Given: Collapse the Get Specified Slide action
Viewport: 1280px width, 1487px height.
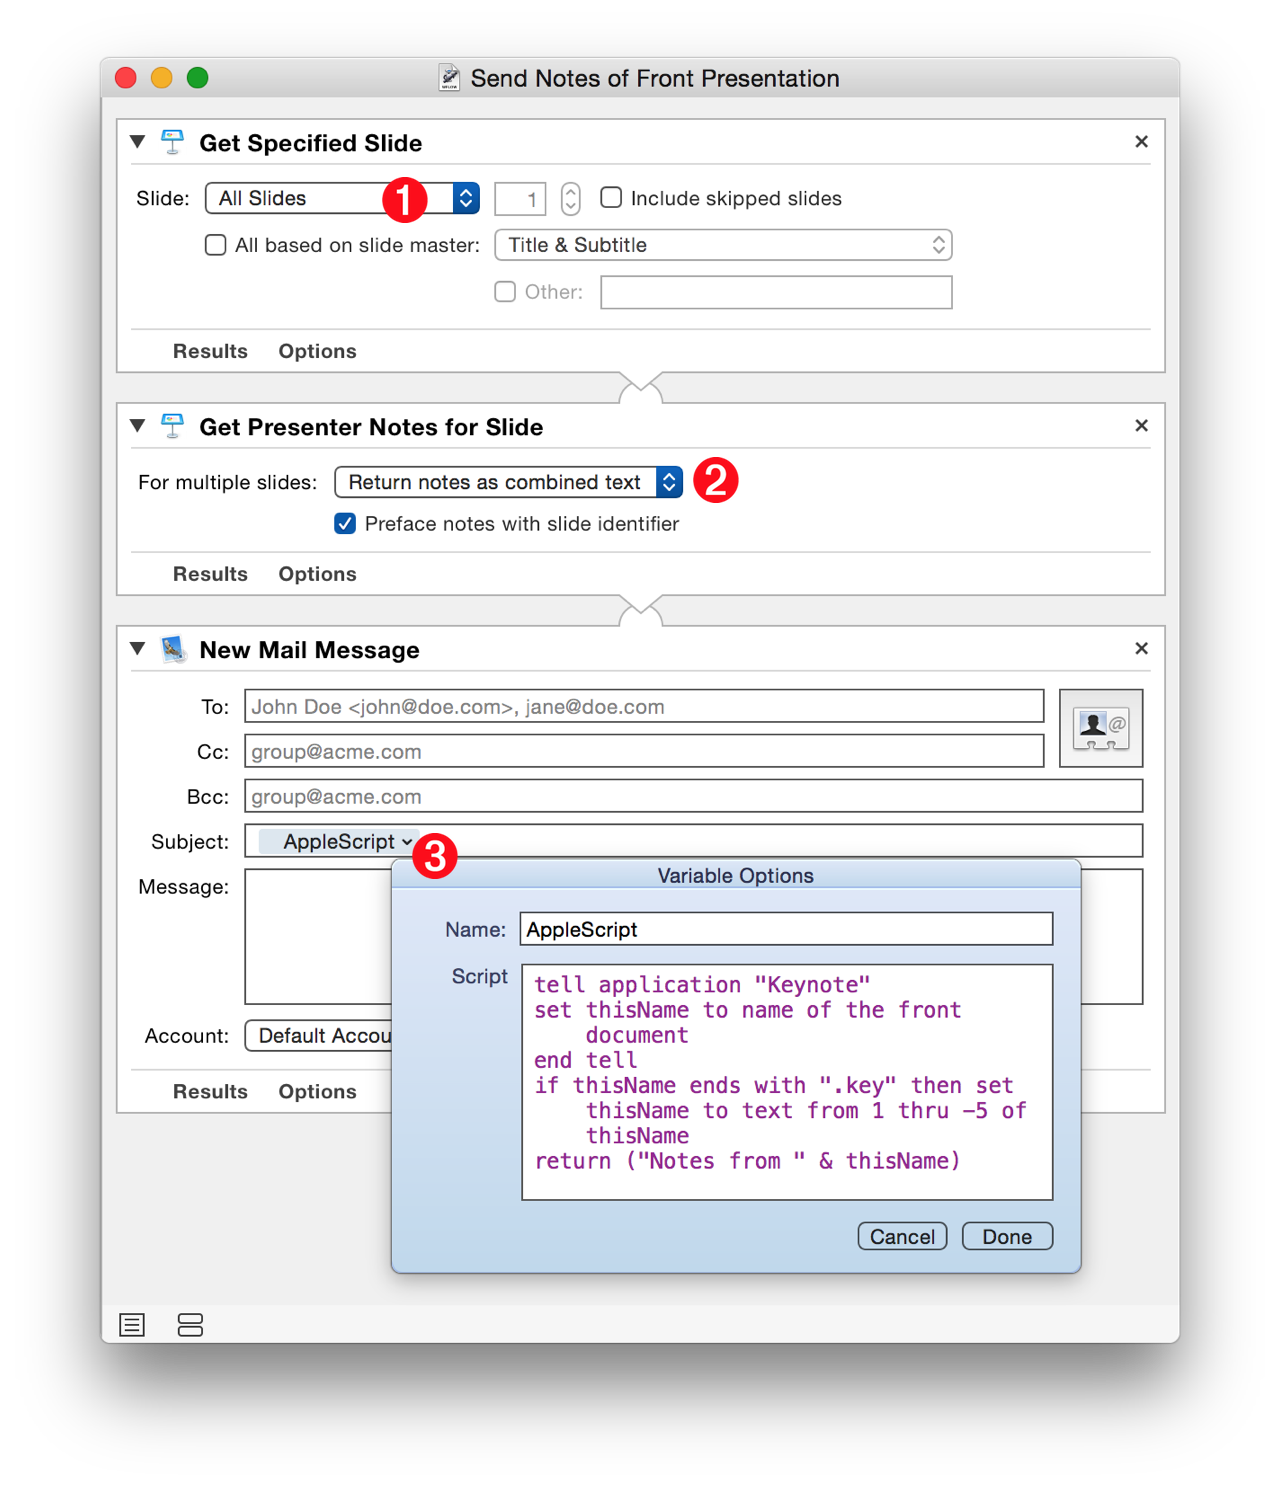Looking at the screenshot, I should coord(138,142).
